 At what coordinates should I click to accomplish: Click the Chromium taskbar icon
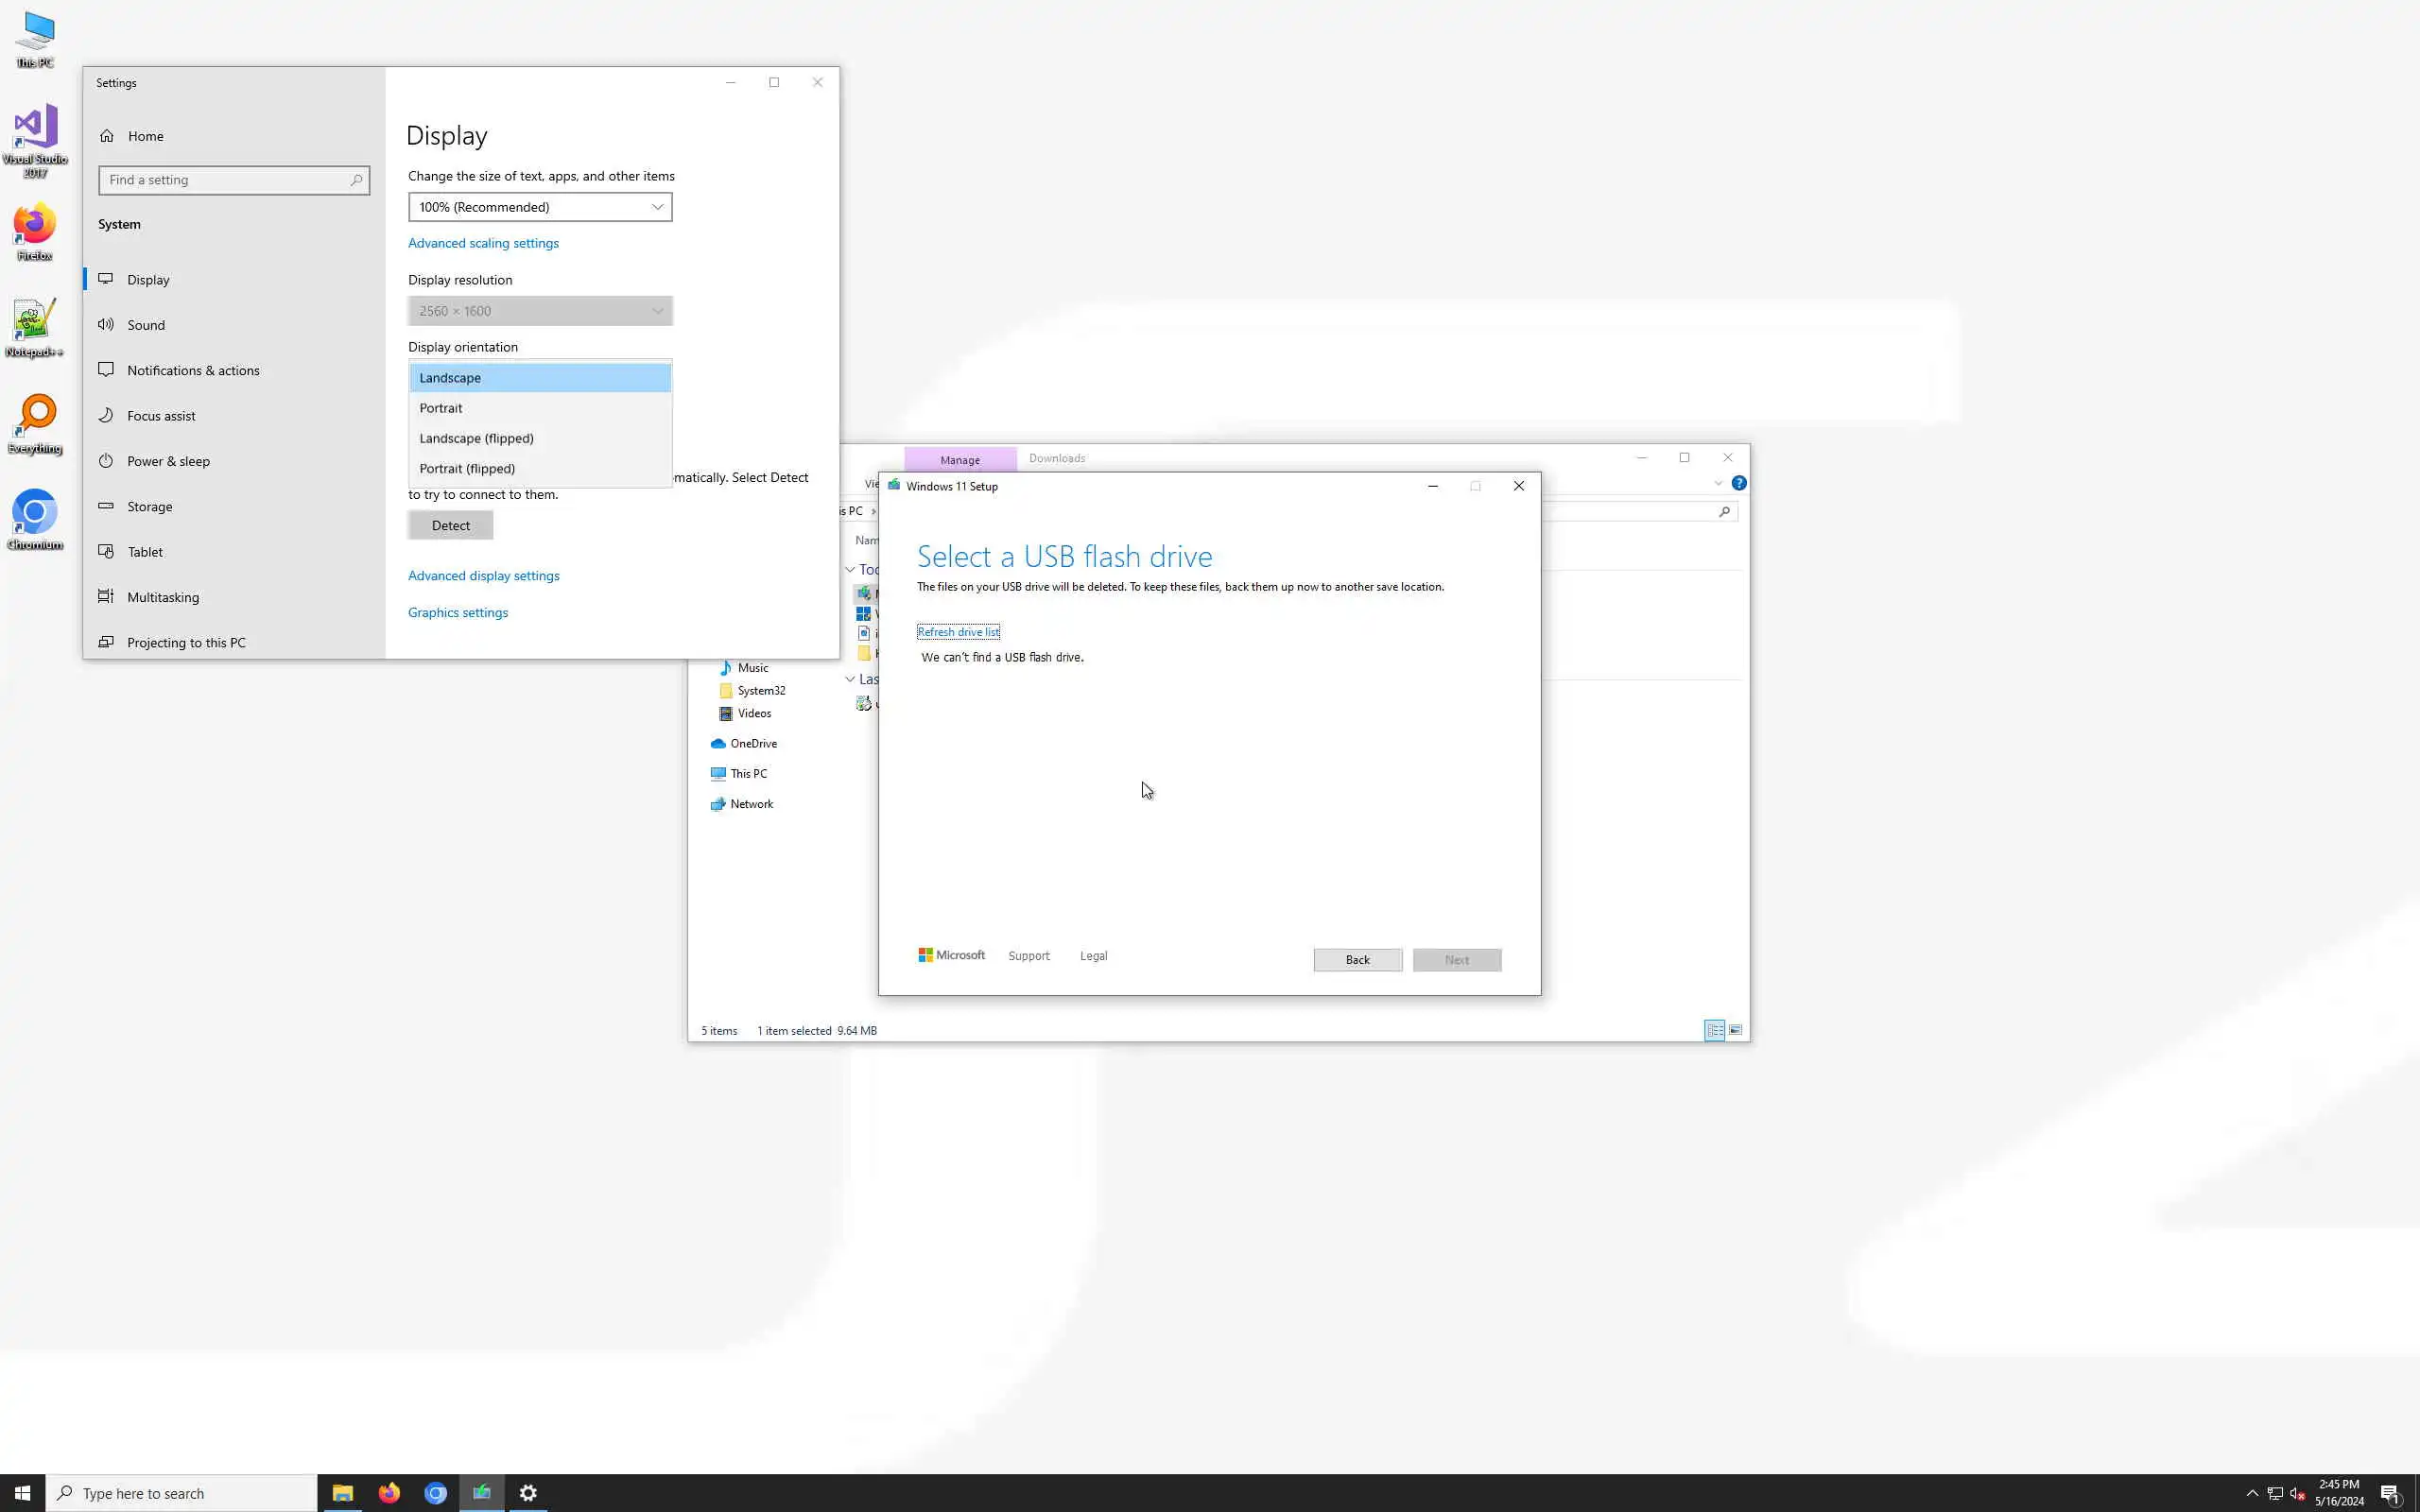coord(435,1493)
